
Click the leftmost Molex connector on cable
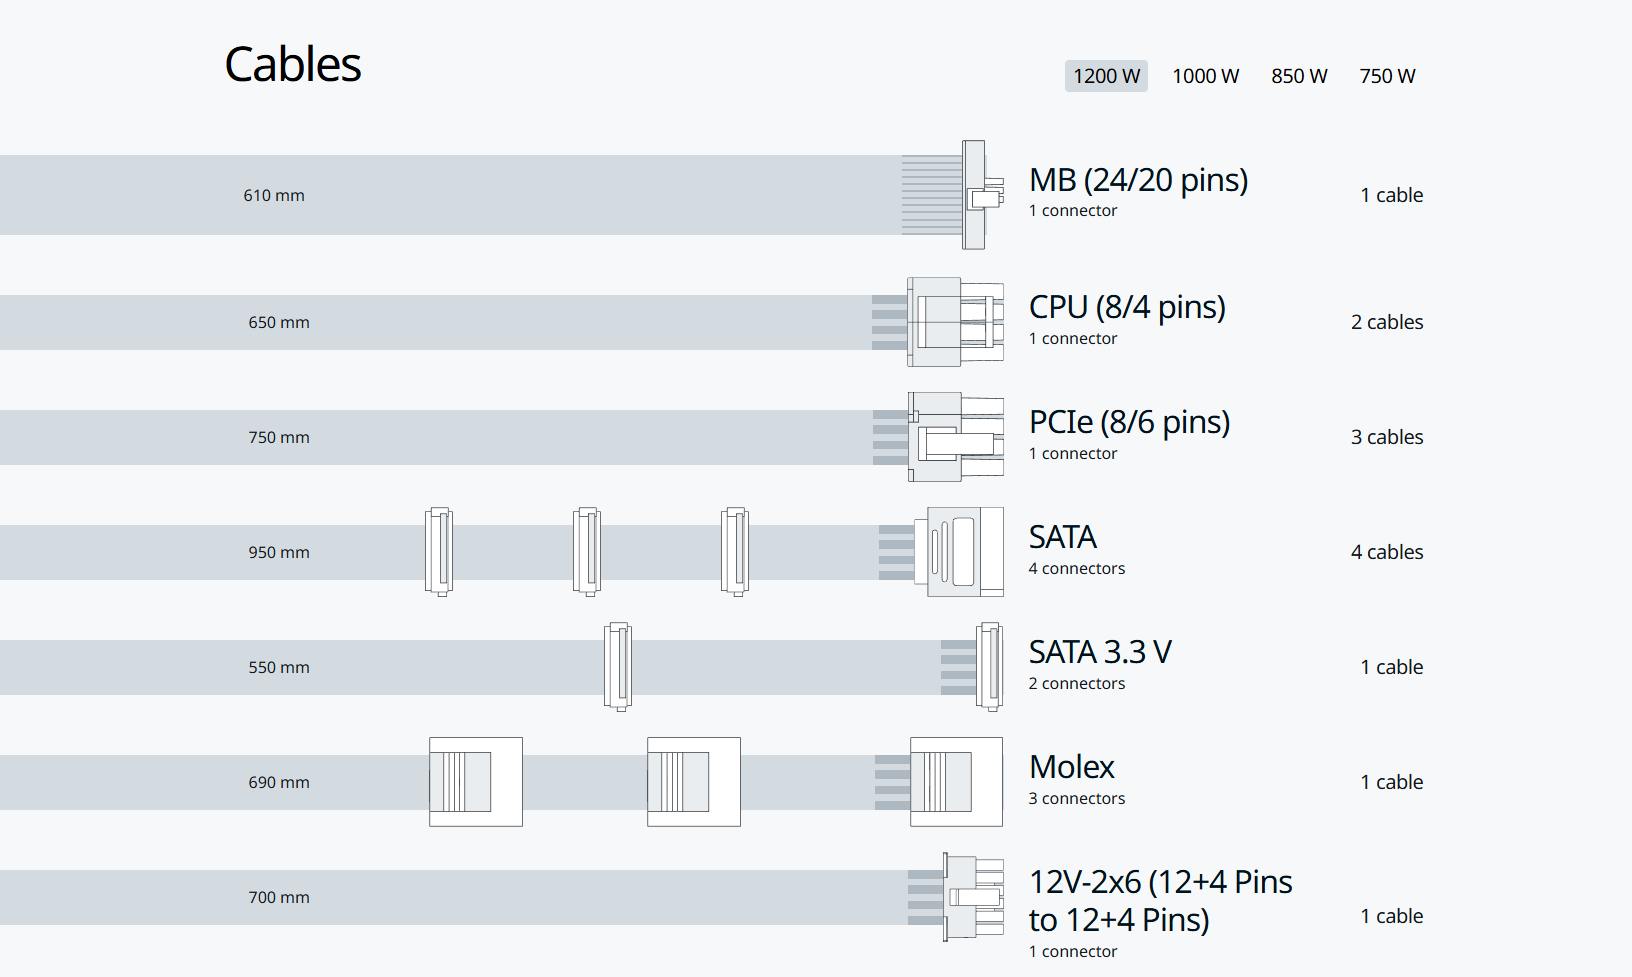[476, 782]
